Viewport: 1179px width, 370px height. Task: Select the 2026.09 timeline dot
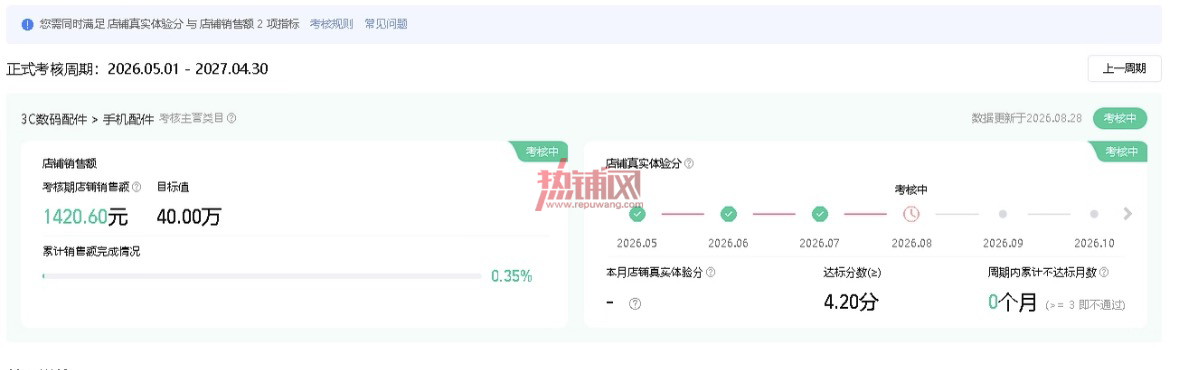point(1002,214)
